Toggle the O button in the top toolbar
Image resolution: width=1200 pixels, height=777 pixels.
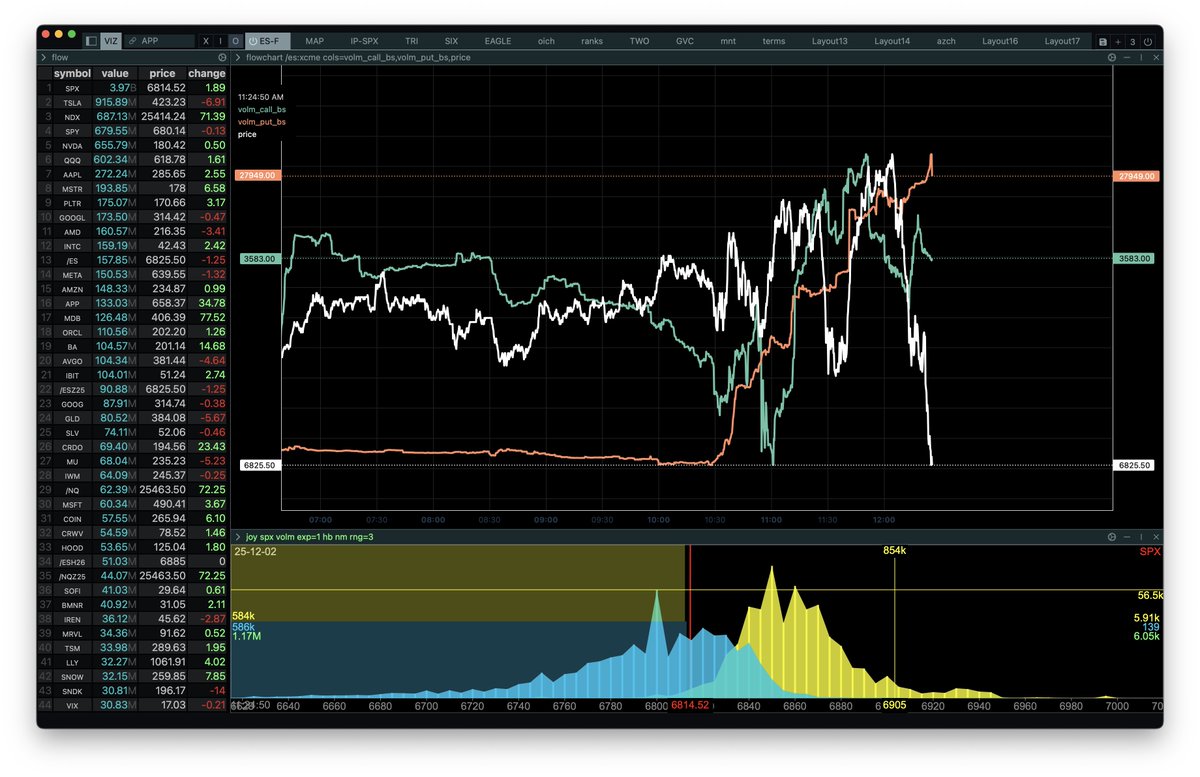coord(236,41)
